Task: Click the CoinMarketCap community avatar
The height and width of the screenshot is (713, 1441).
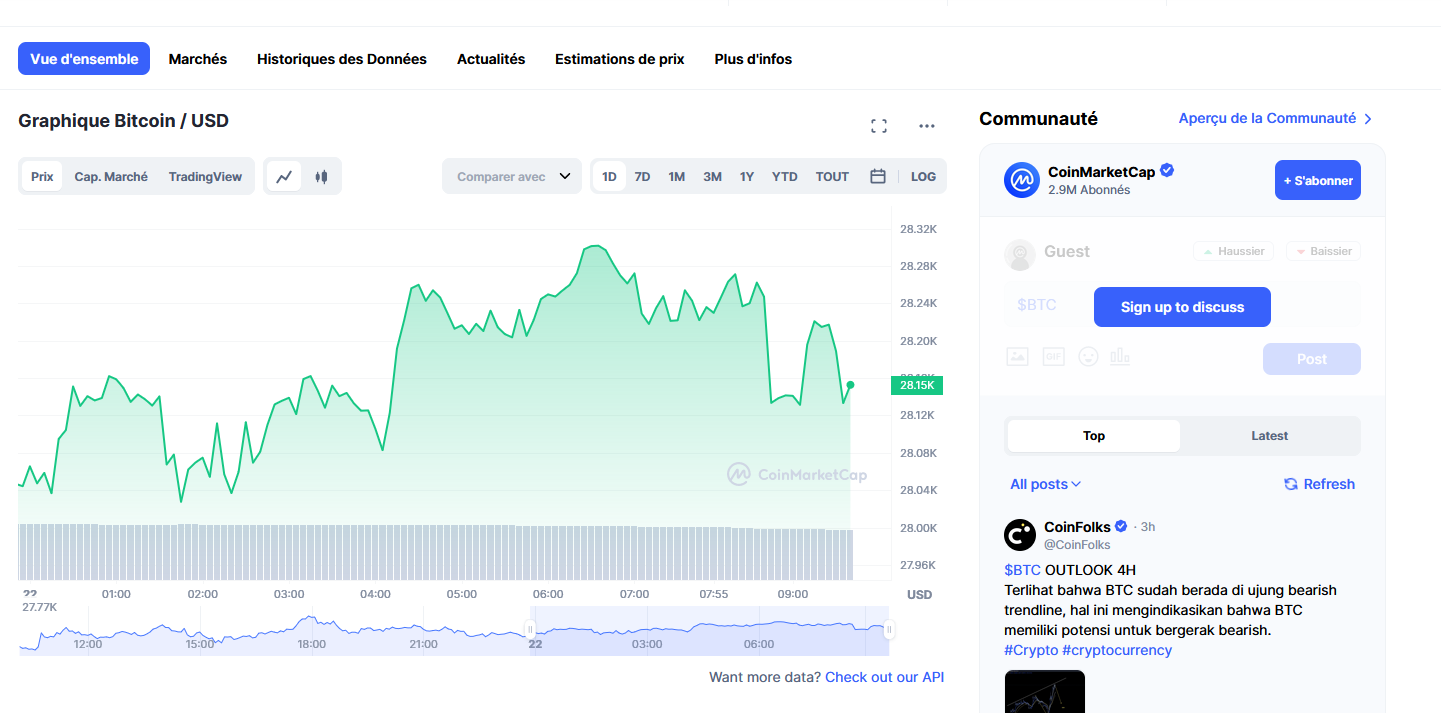Action: (x=1022, y=180)
